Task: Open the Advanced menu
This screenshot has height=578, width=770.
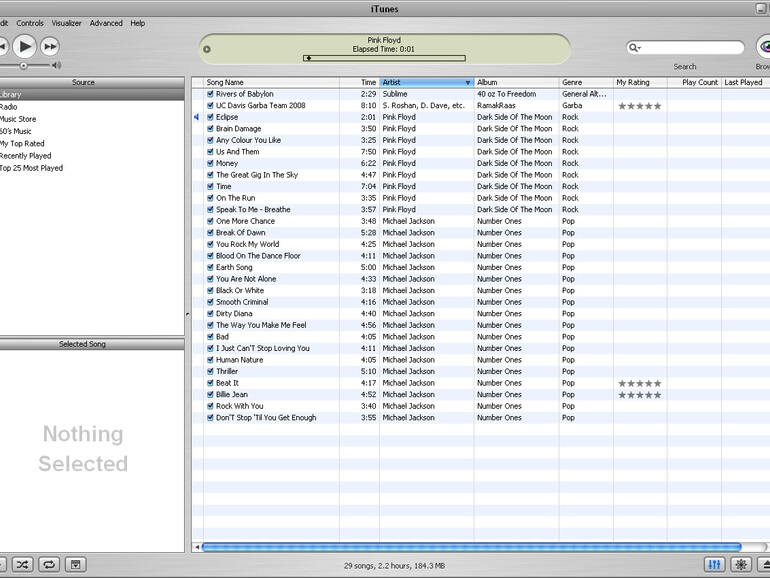Action: click(106, 23)
